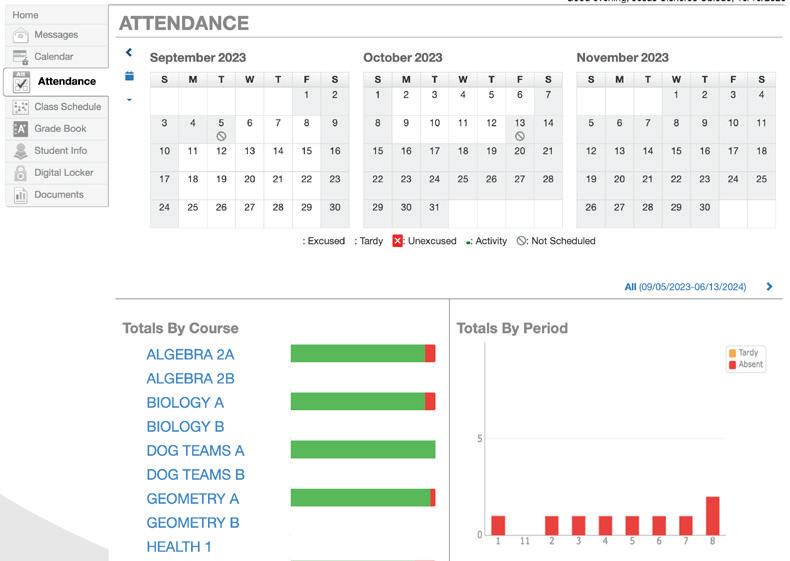Click the period 8 absent bar
This screenshot has width=790, height=561.
[712, 516]
